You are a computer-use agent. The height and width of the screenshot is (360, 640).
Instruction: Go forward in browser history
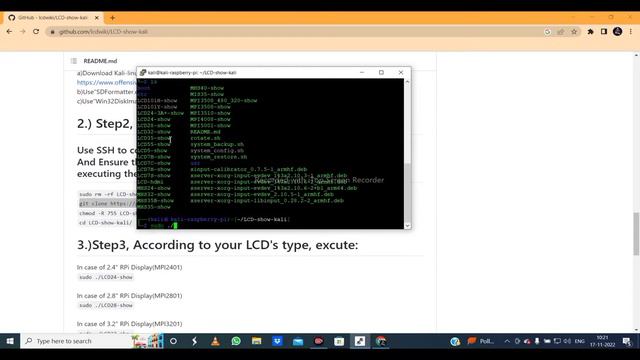(x=22, y=31)
